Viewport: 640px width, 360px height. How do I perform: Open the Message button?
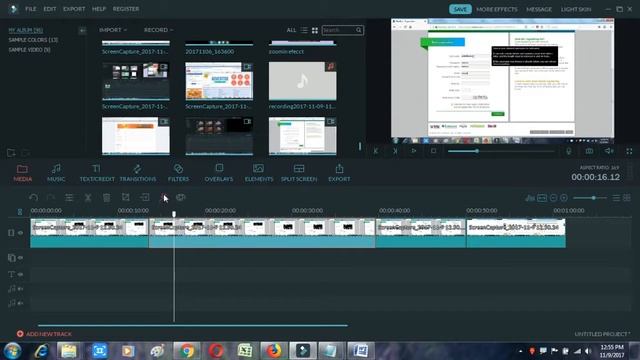click(x=539, y=9)
